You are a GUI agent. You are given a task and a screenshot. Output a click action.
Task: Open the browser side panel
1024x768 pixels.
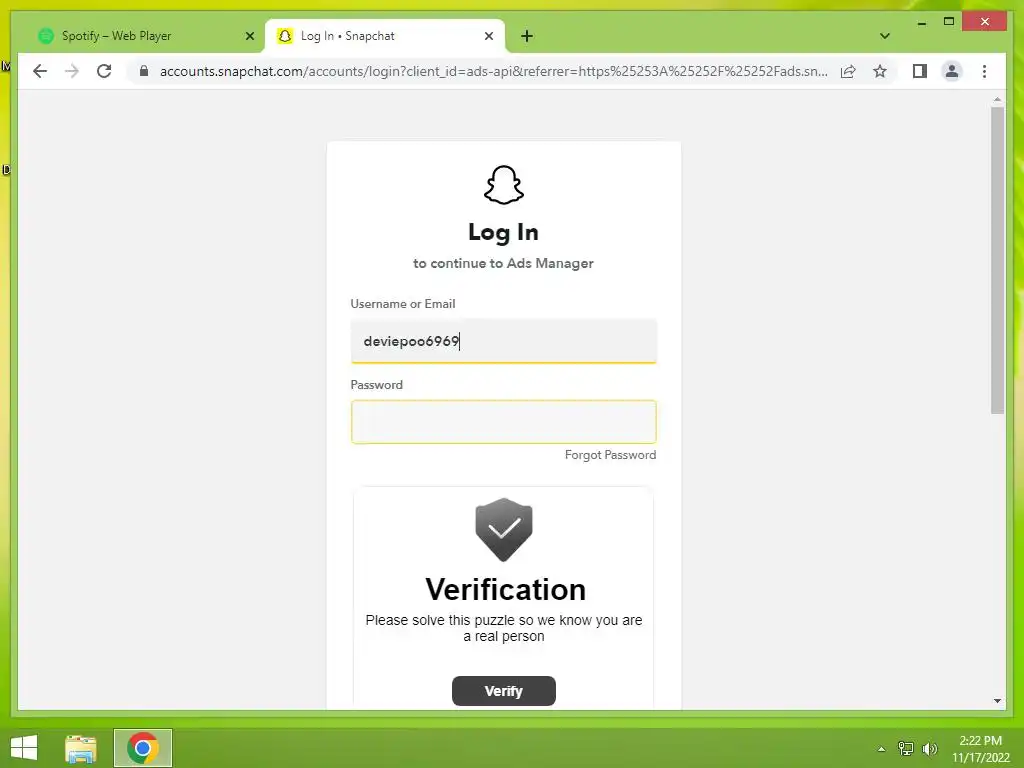tap(920, 71)
